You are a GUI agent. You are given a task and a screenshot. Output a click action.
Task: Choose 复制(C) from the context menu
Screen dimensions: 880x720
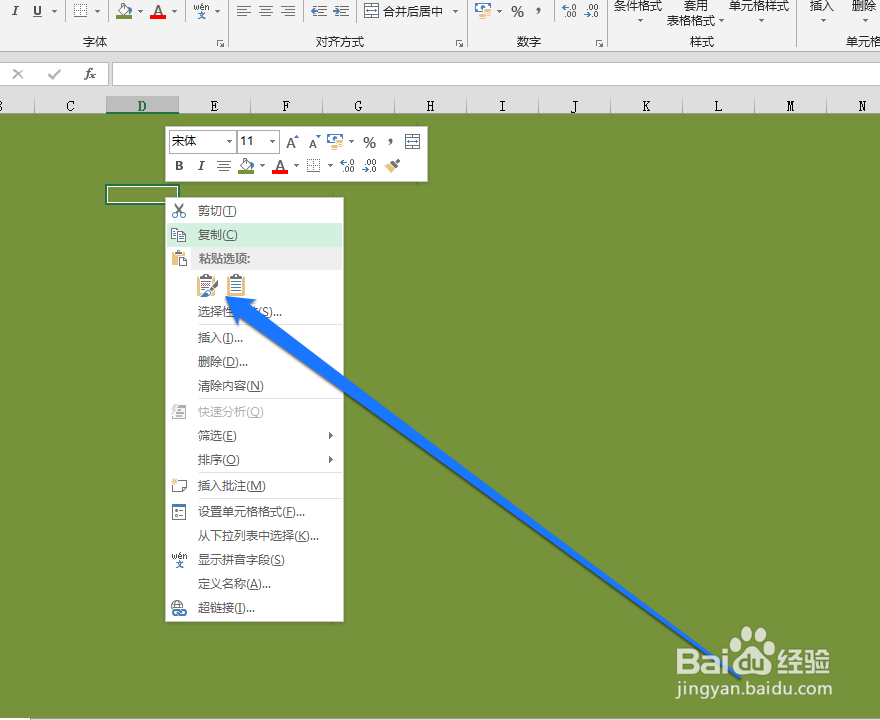coord(217,235)
